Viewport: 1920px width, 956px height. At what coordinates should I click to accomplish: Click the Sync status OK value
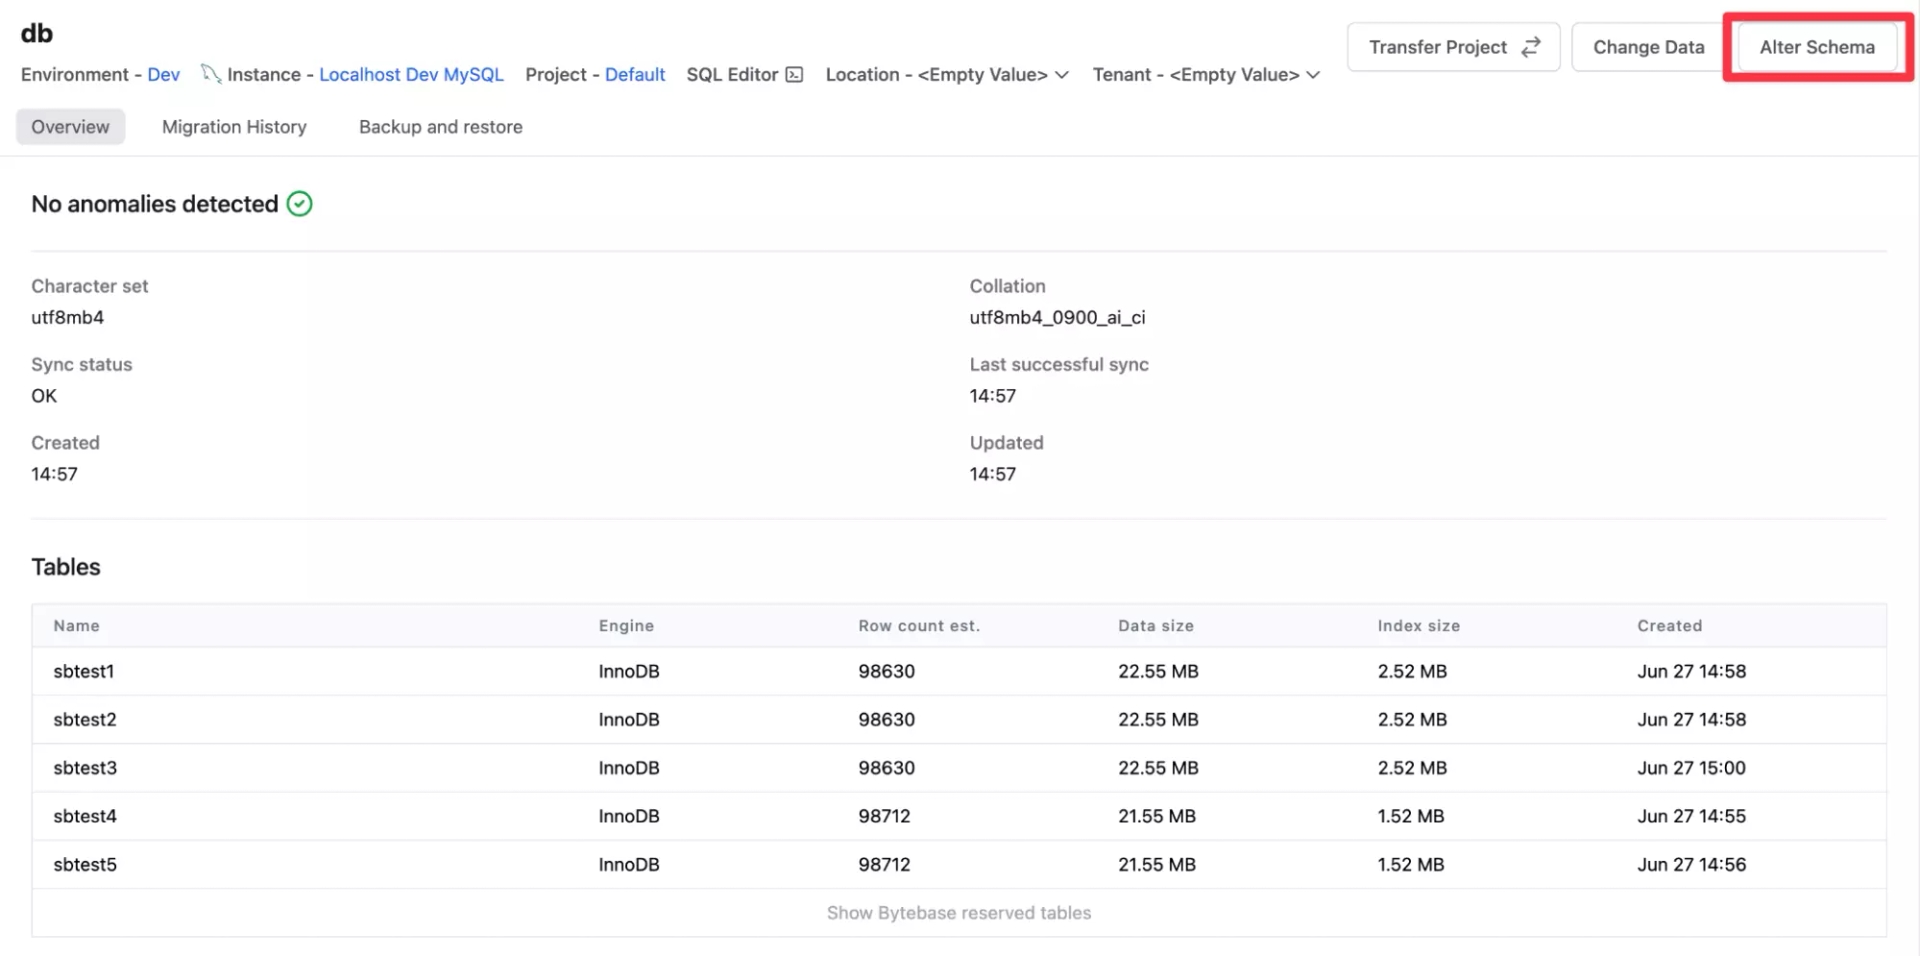[x=44, y=396]
